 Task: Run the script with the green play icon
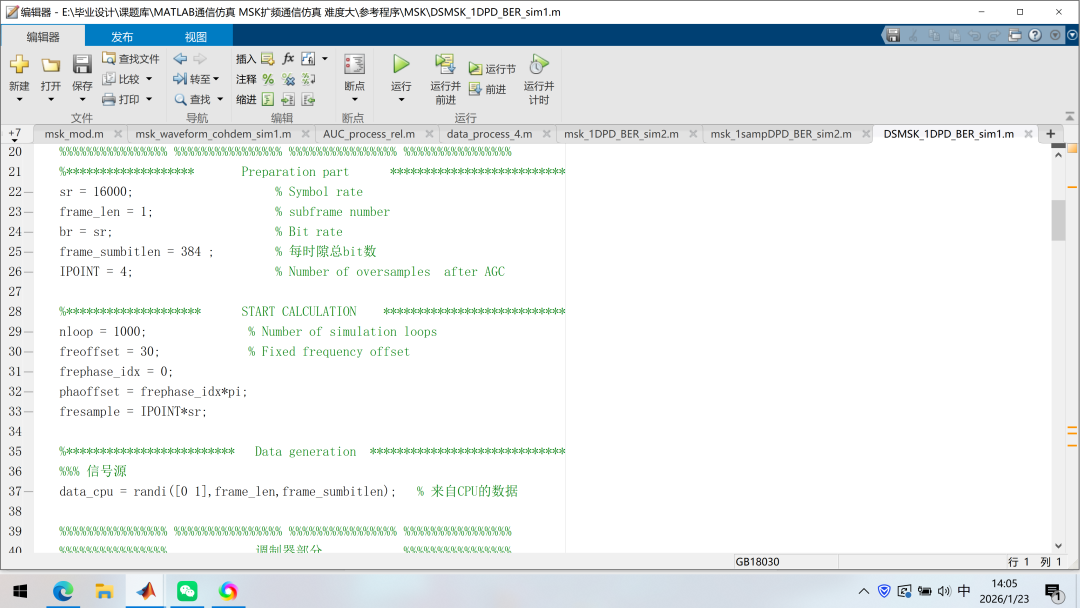point(401,64)
